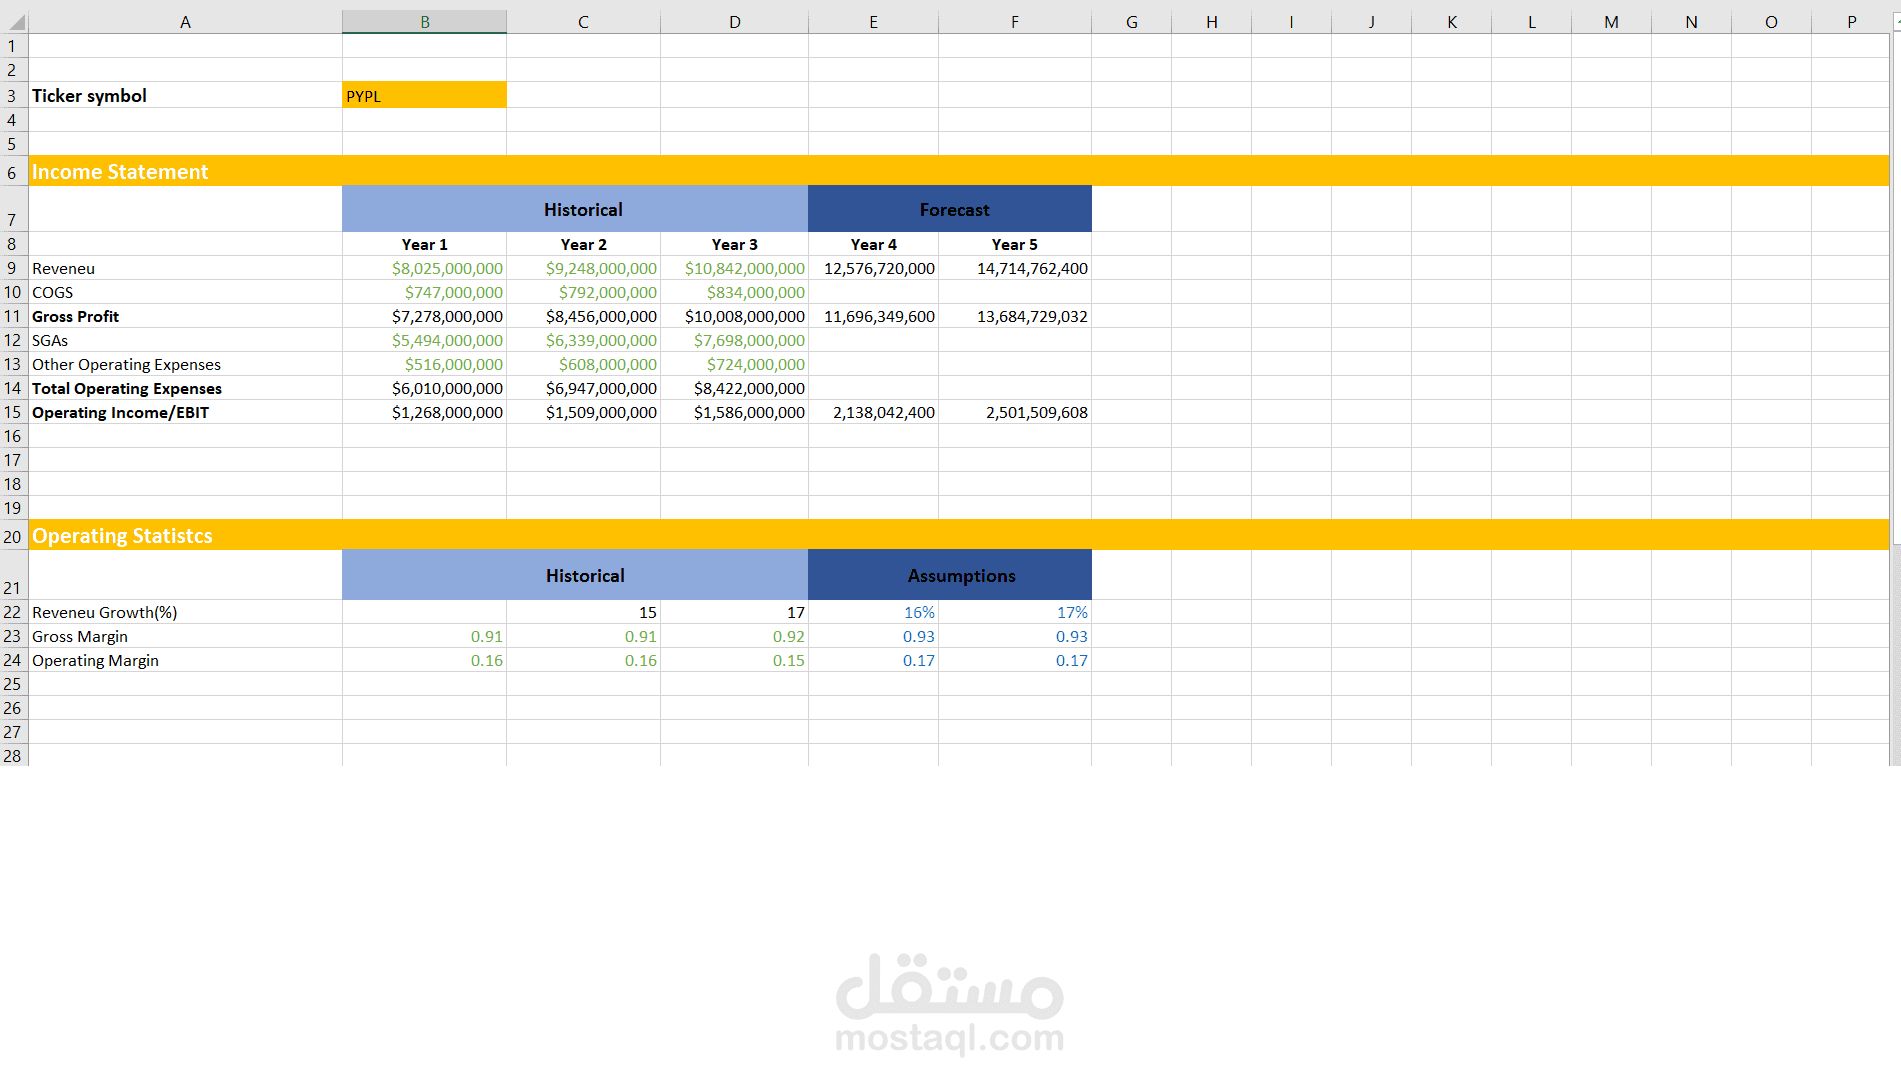
Task: Select column G header
Action: (1131, 21)
